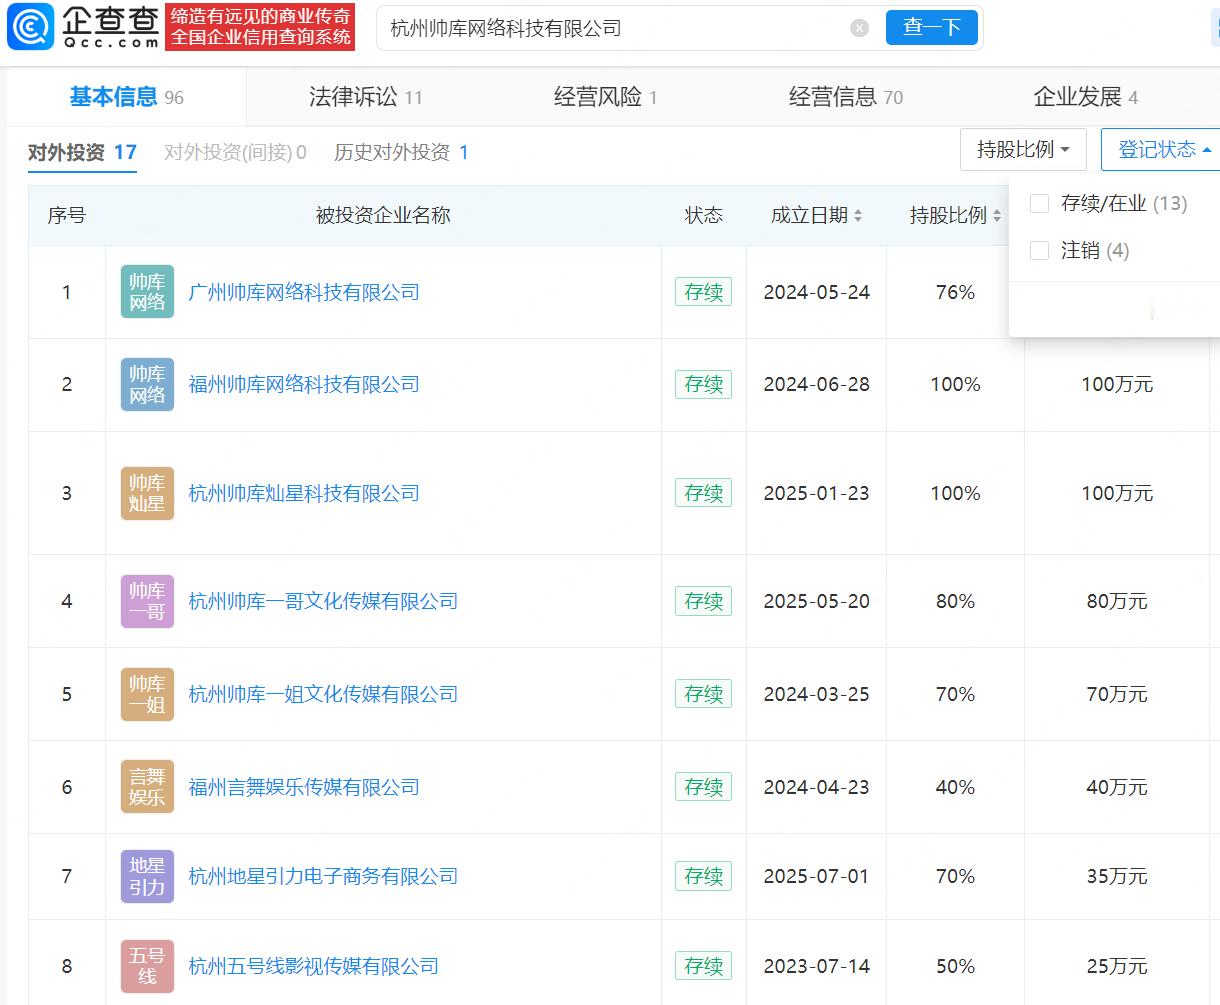1220x1005 pixels.
Task: Select the 帅库灿星 company logo icon
Action: (x=146, y=493)
